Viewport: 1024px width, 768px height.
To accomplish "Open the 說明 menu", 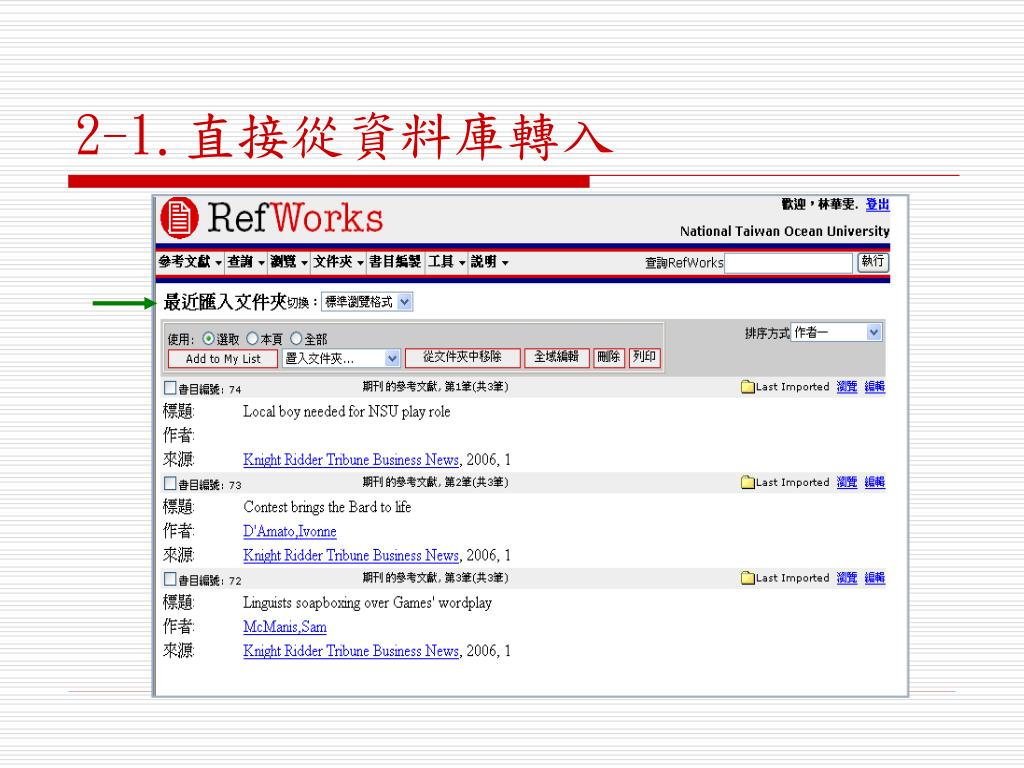I will click(489, 262).
